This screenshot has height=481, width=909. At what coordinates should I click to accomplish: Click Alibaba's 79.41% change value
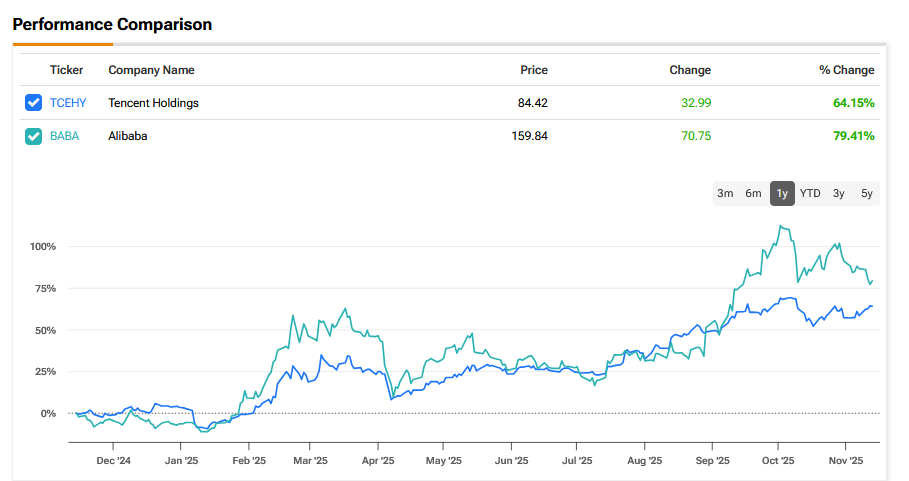853,136
